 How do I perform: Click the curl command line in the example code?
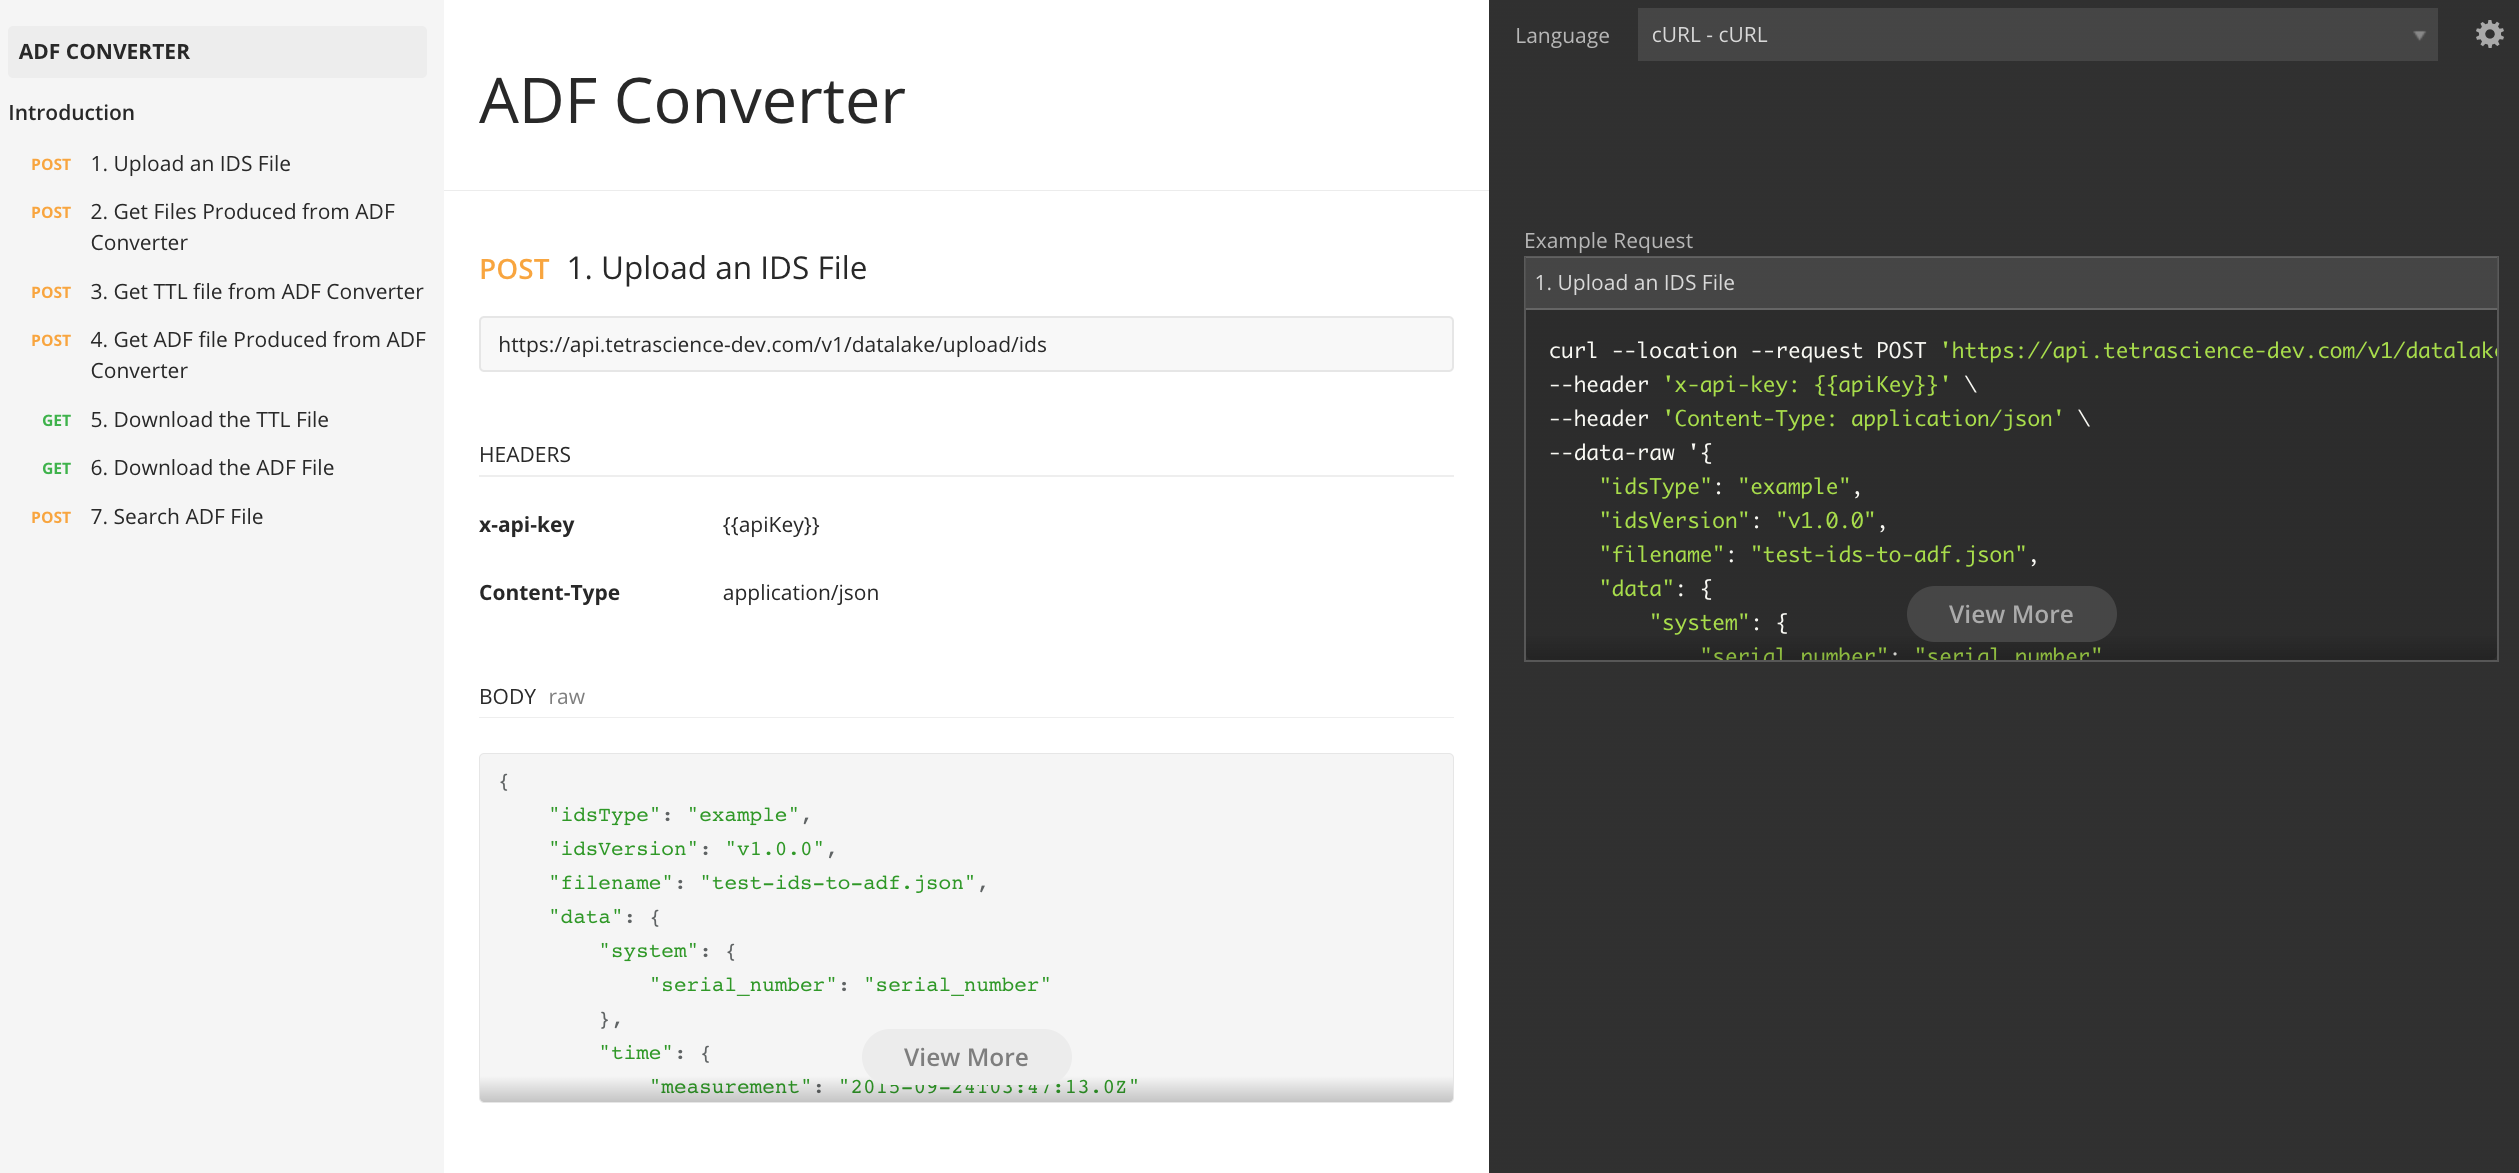(2022, 351)
